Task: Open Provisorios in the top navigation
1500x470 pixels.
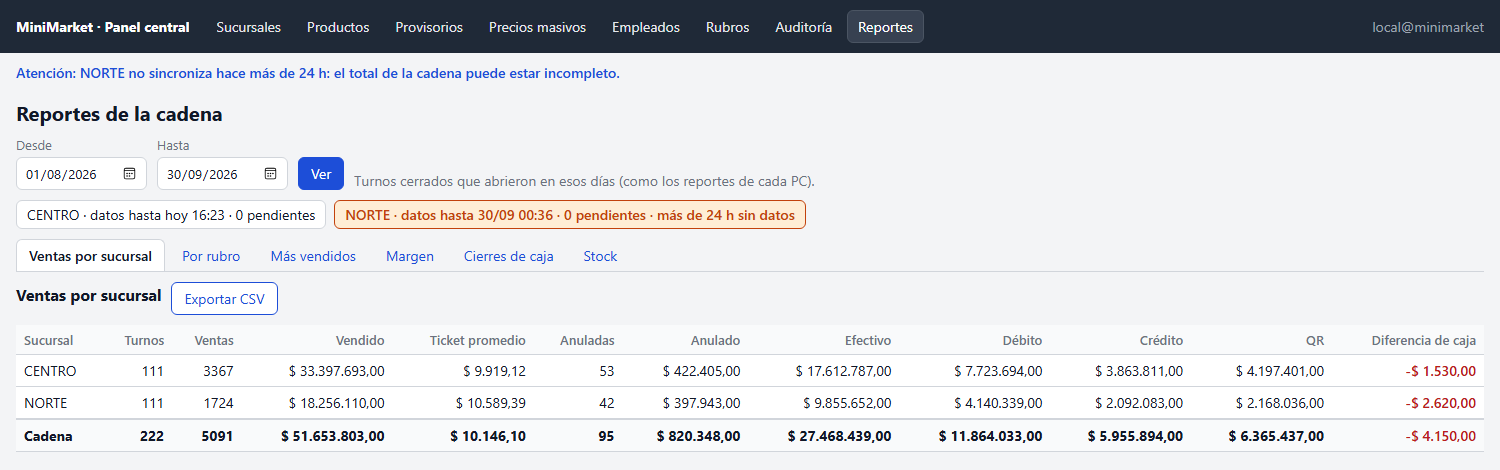Action: (429, 27)
